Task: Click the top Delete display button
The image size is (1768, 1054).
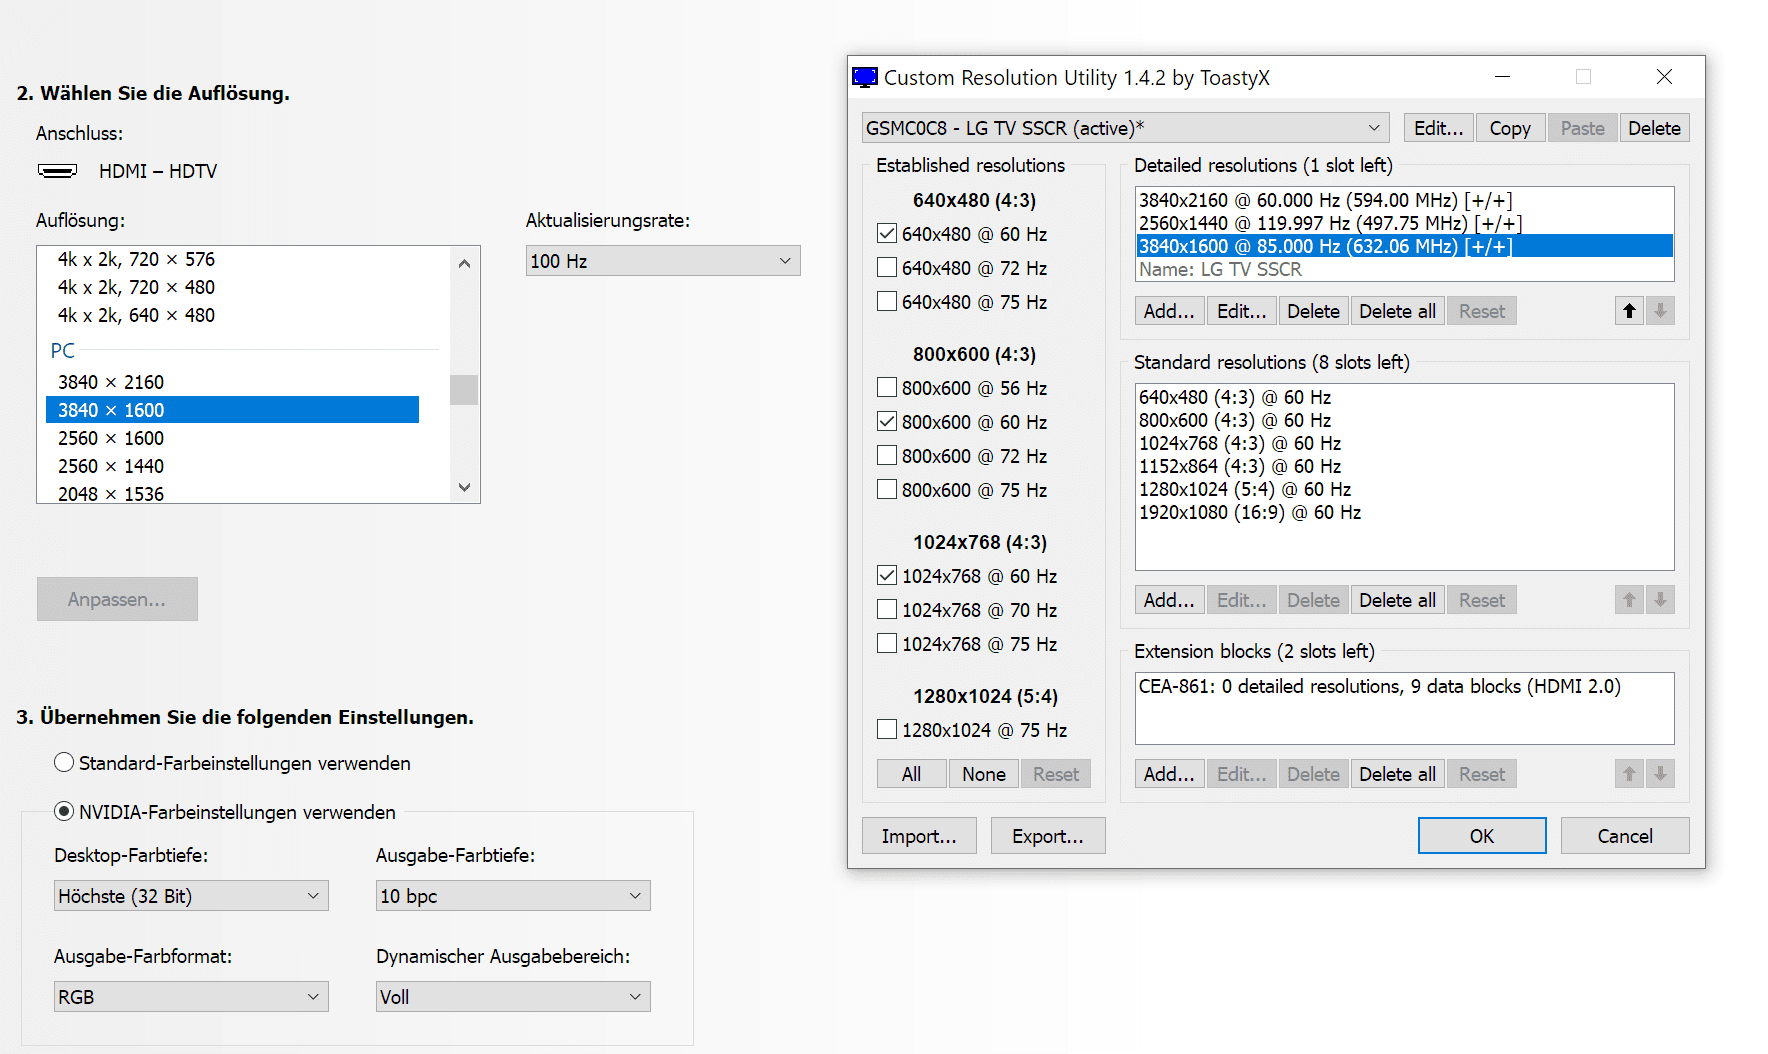Action: tap(1654, 128)
